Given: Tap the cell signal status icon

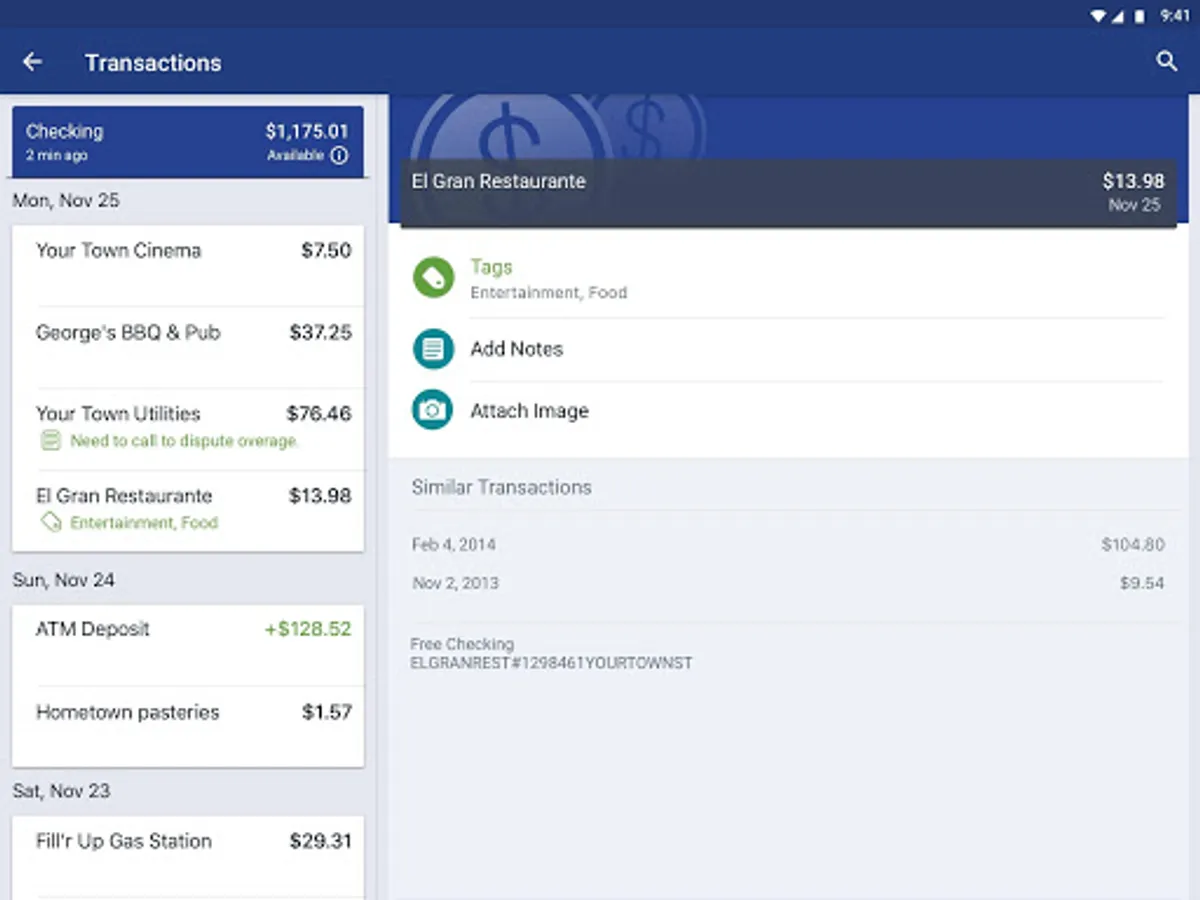Looking at the screenshot, I should click(1119, 15).
